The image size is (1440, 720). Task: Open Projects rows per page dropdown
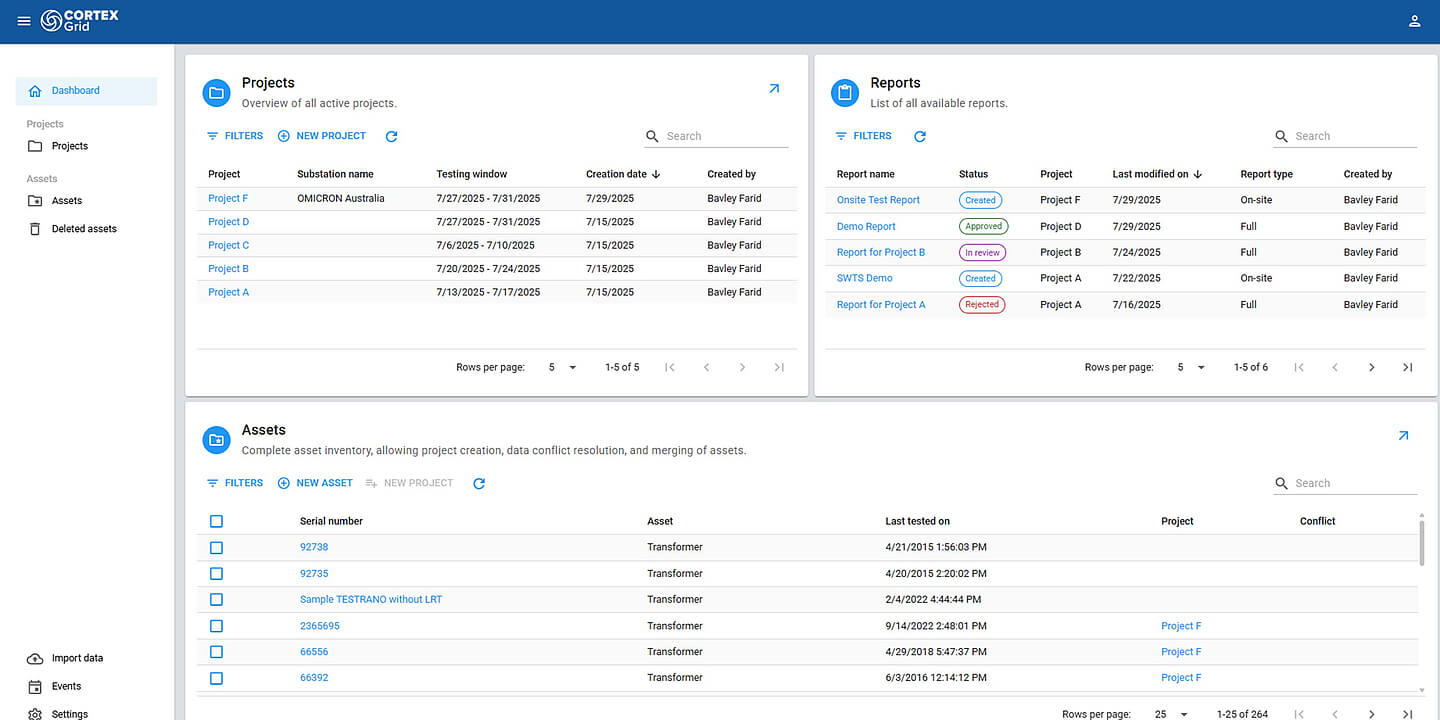coord(563,367)
